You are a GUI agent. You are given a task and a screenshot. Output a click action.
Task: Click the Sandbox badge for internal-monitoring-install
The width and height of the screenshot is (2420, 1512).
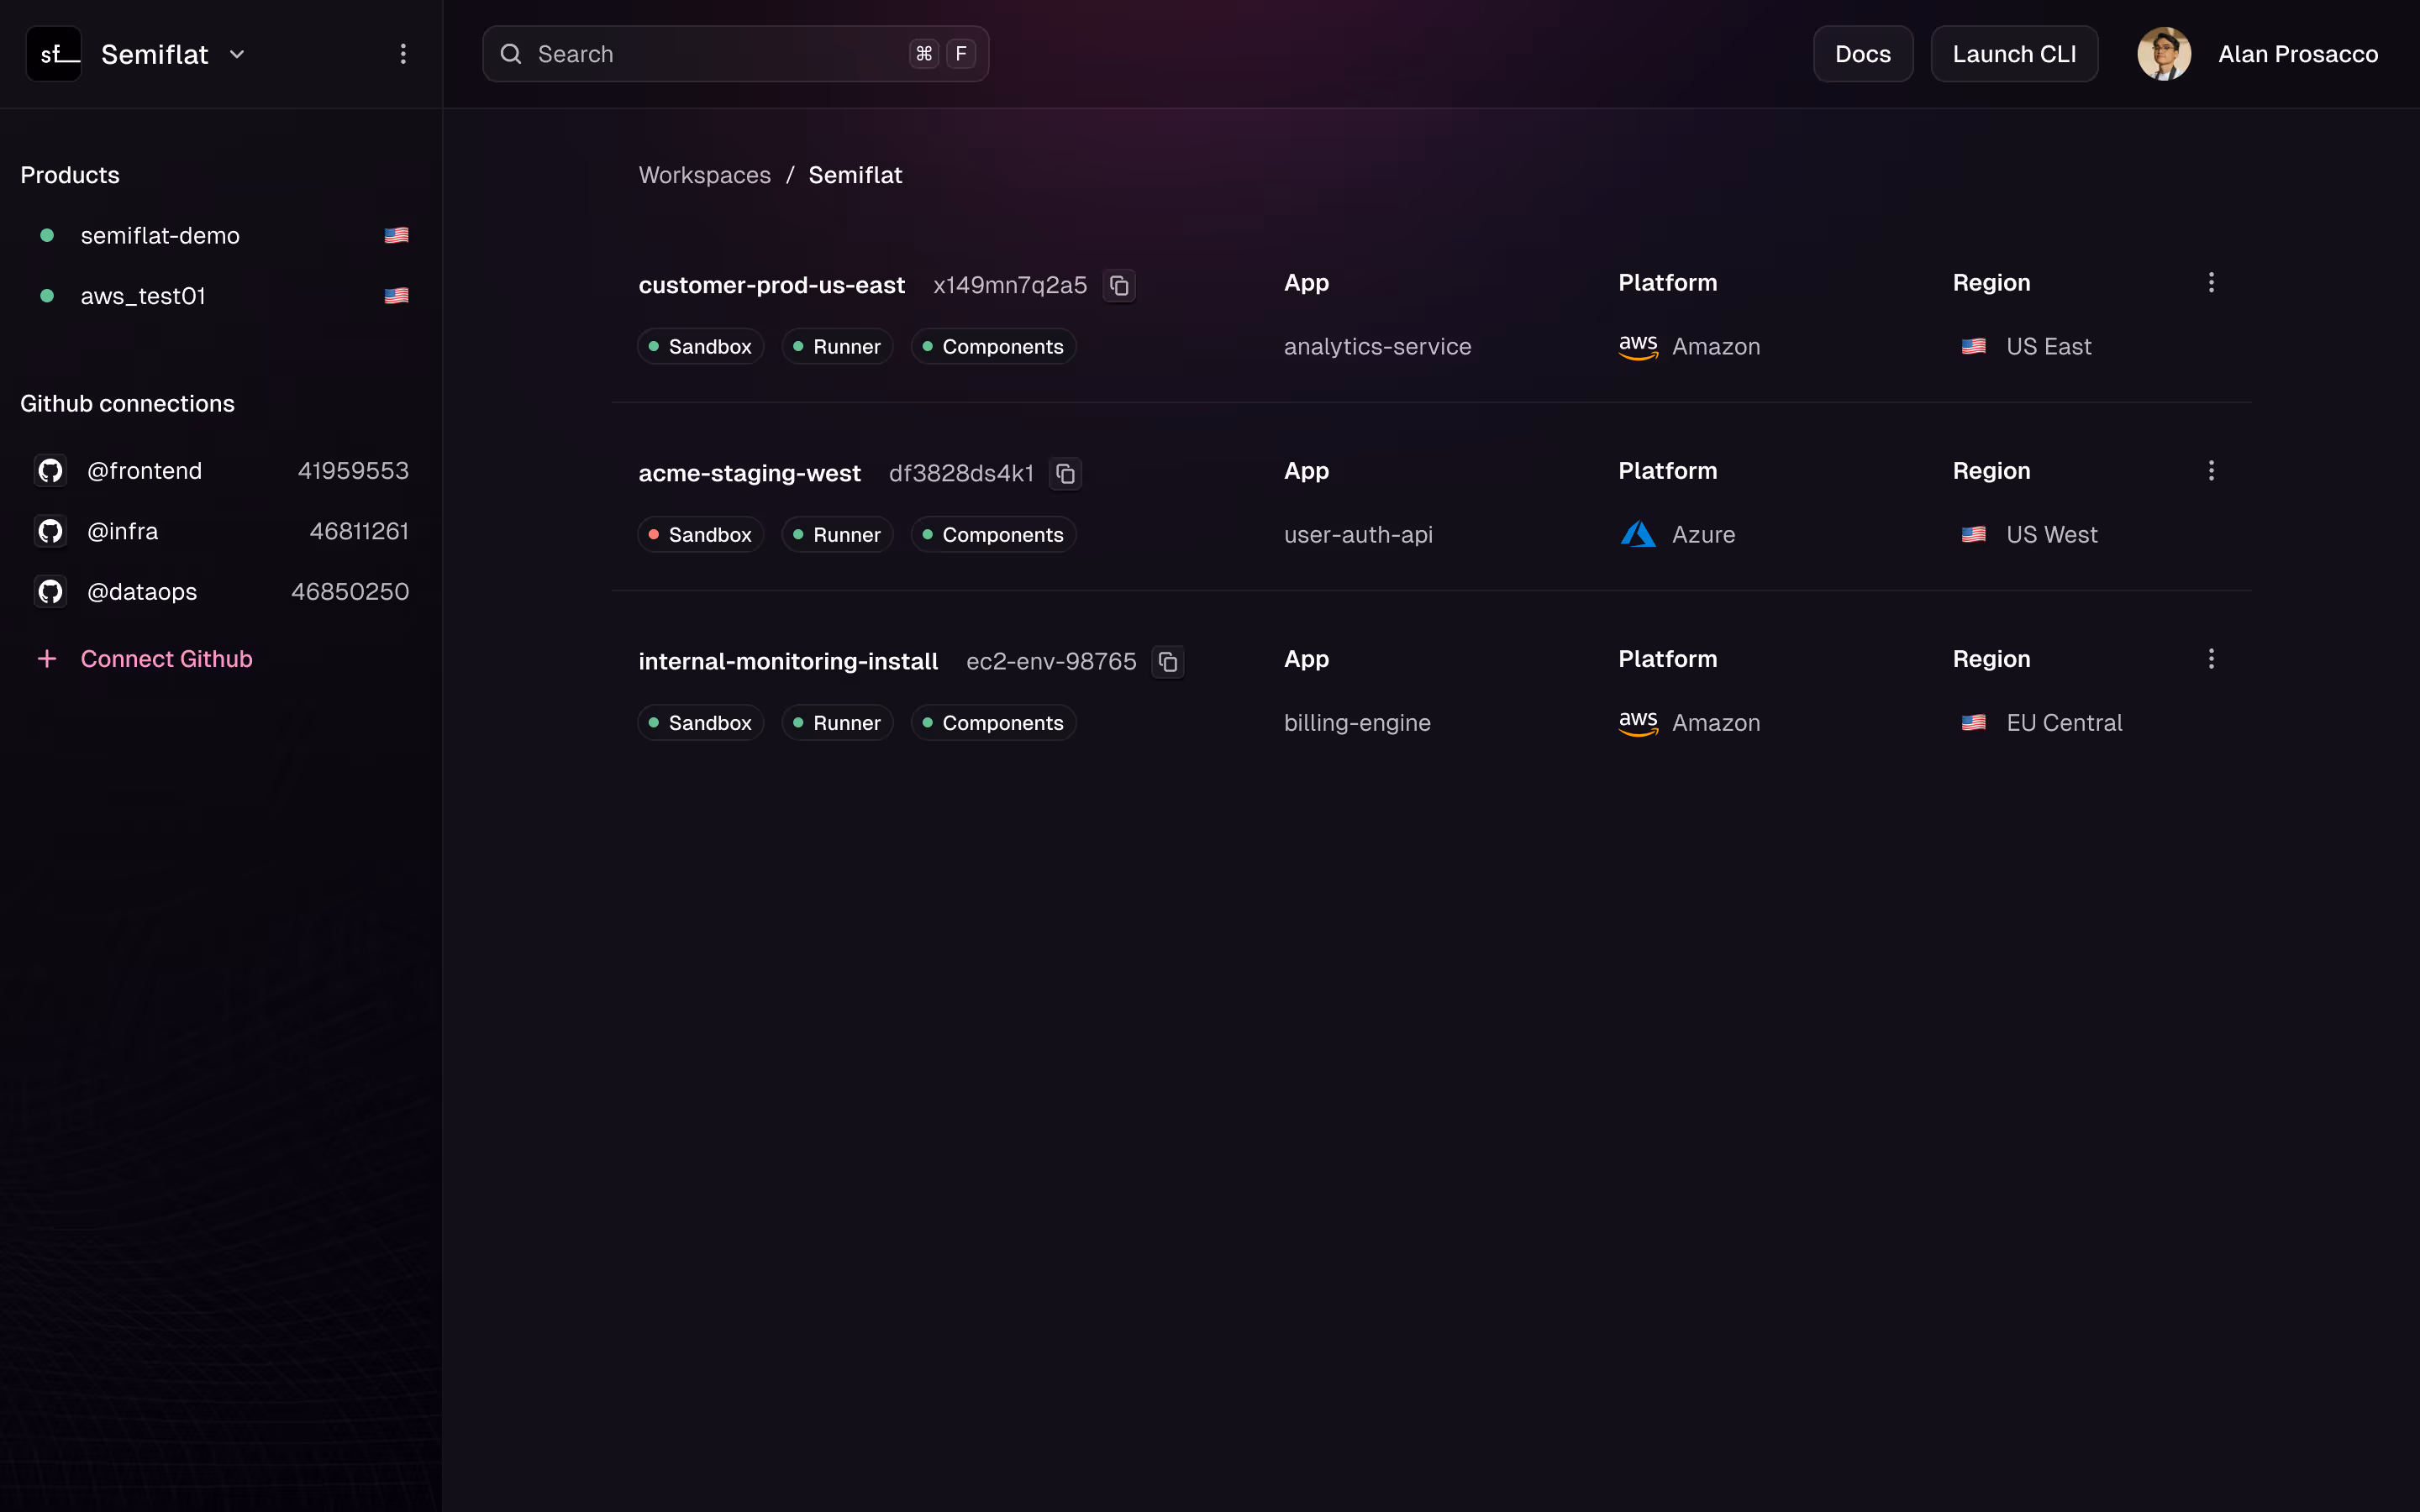[x=700, y=723]
